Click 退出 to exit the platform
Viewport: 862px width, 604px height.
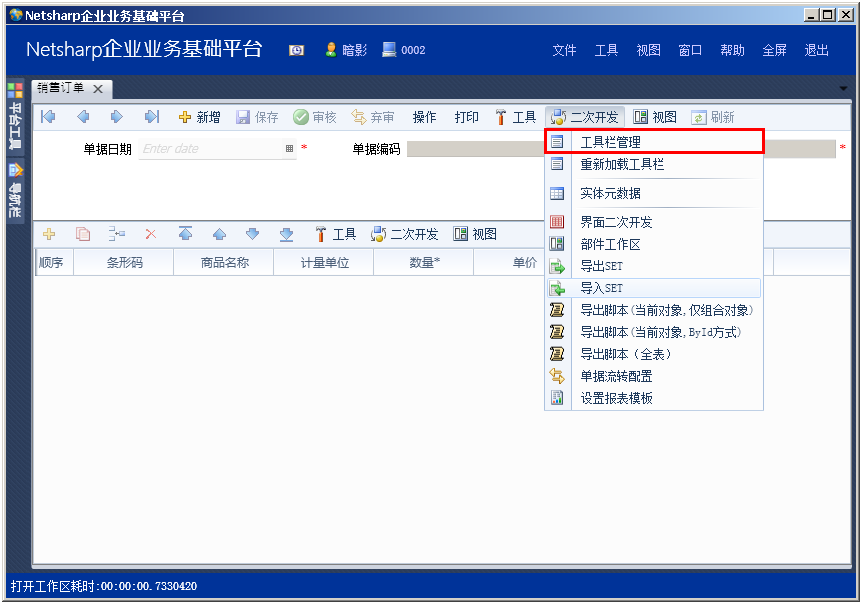tap(816, 50)
